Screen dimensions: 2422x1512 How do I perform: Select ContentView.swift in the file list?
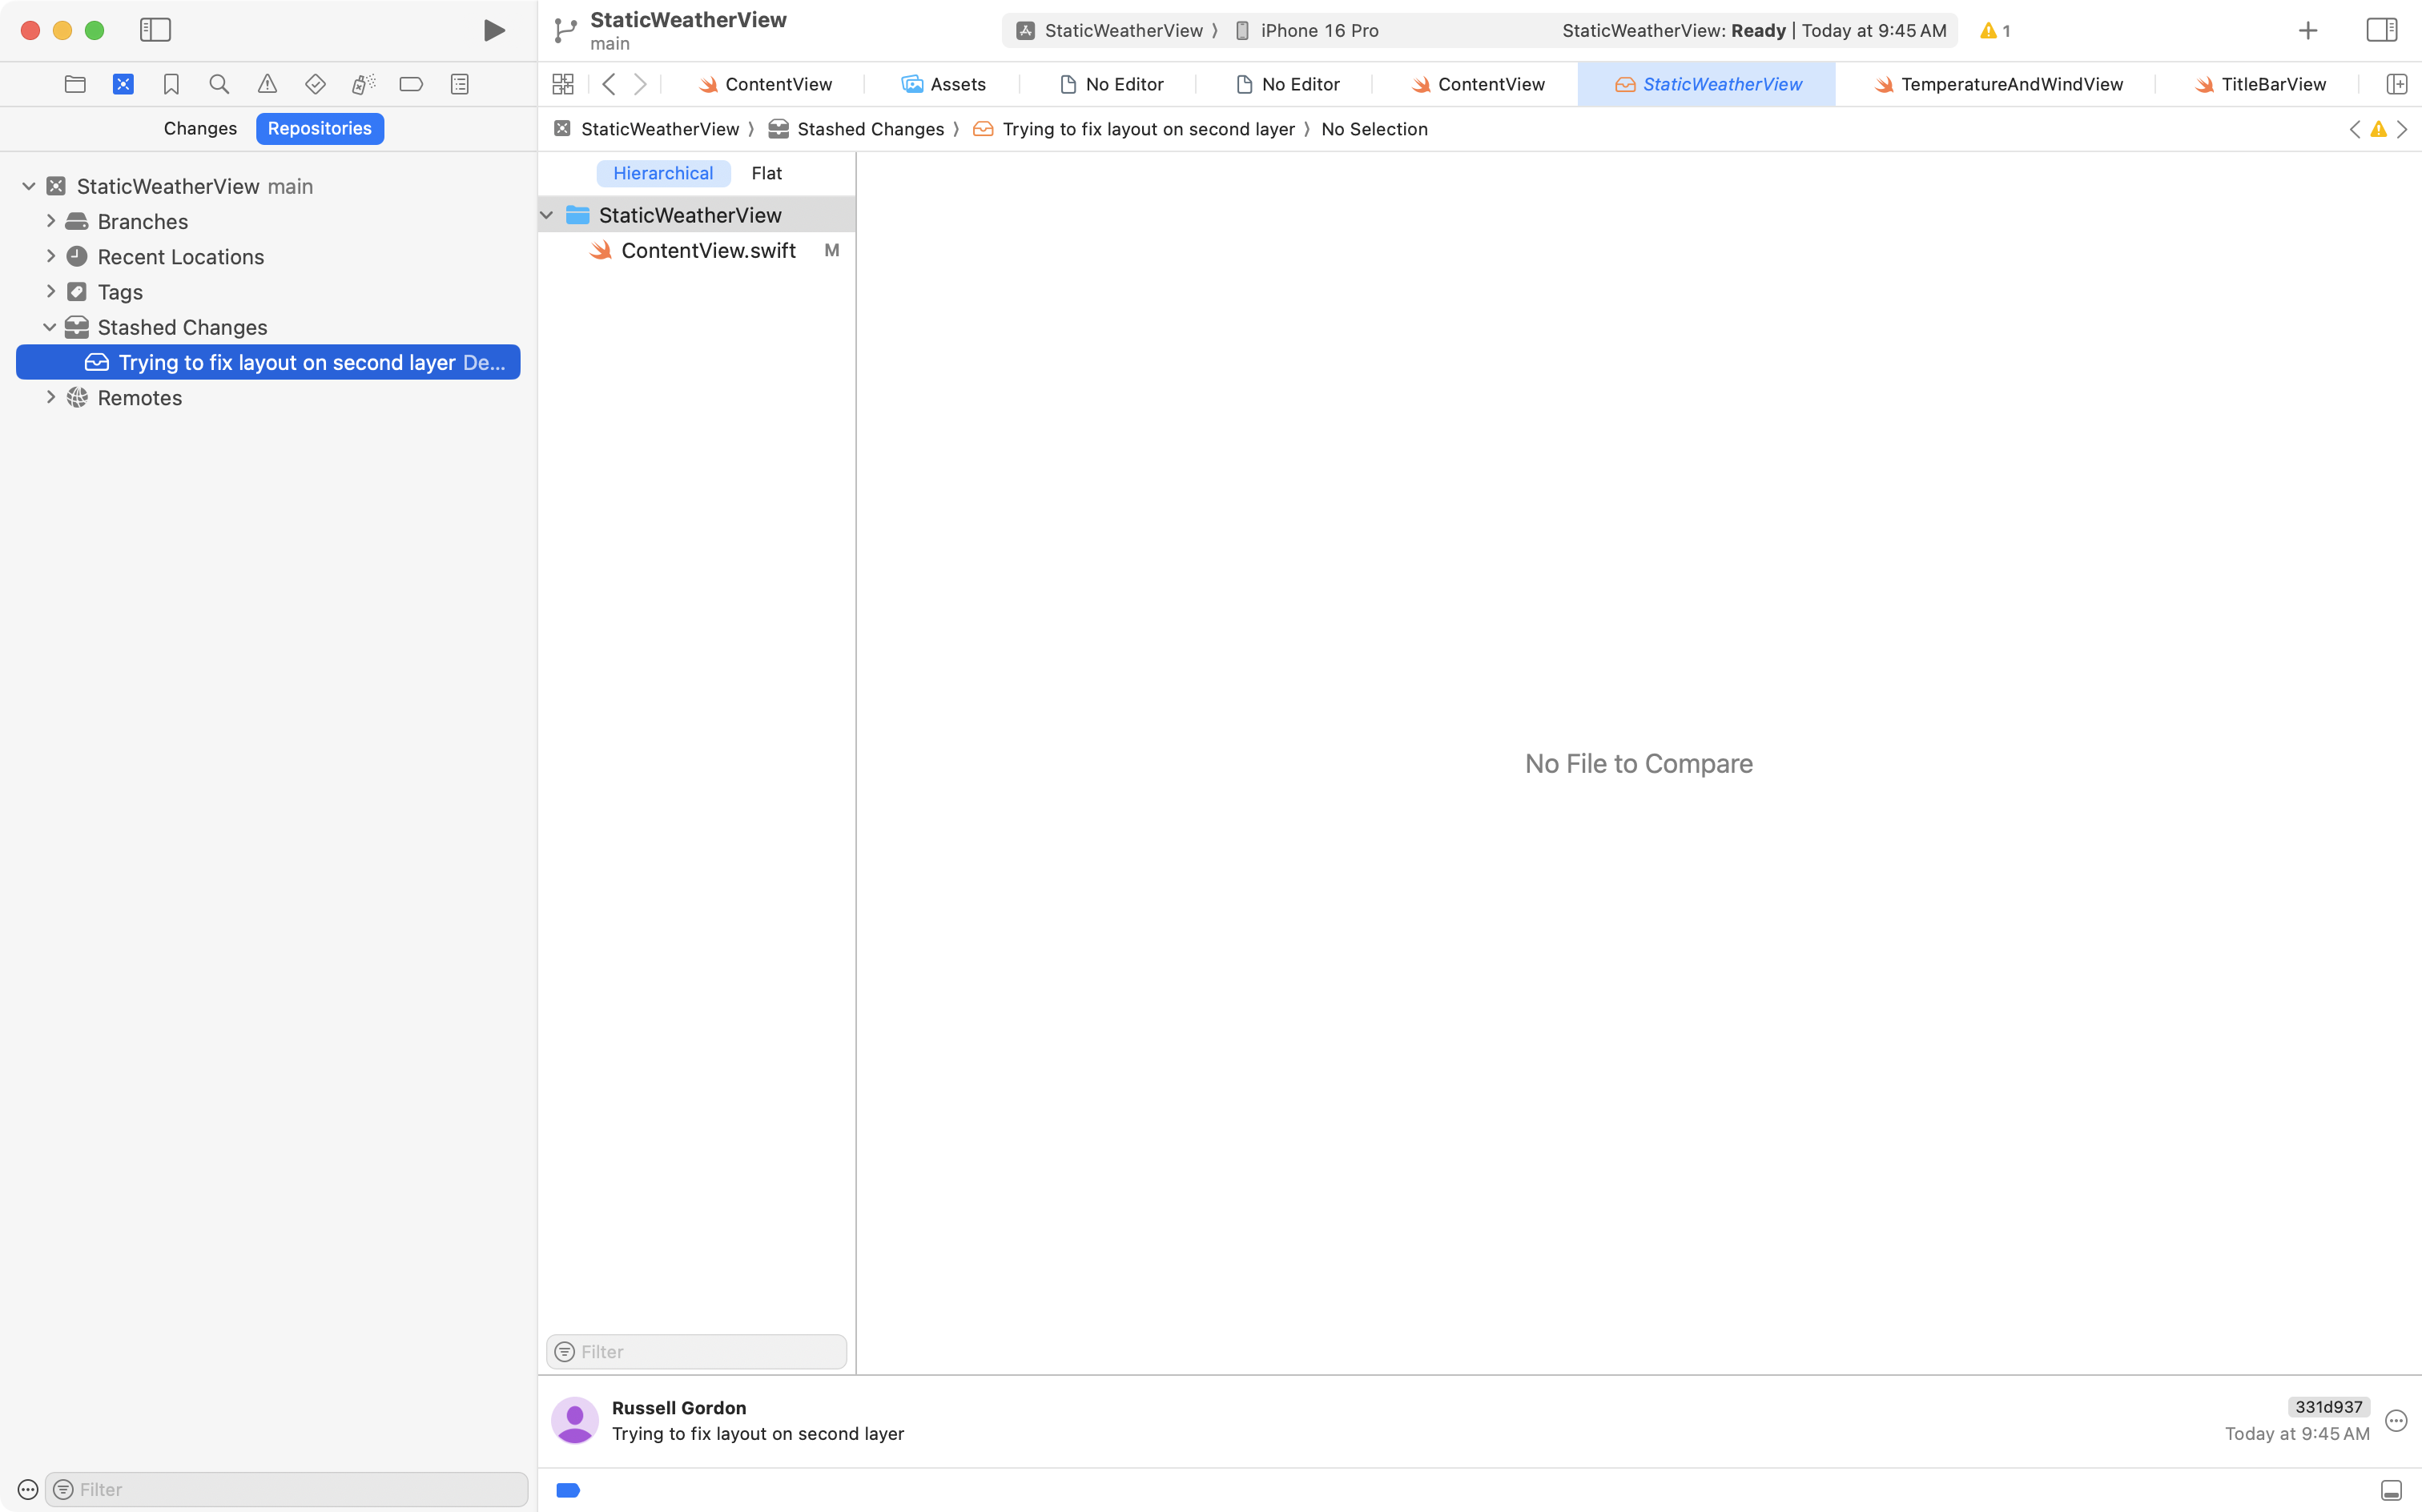tap(708, 250)
